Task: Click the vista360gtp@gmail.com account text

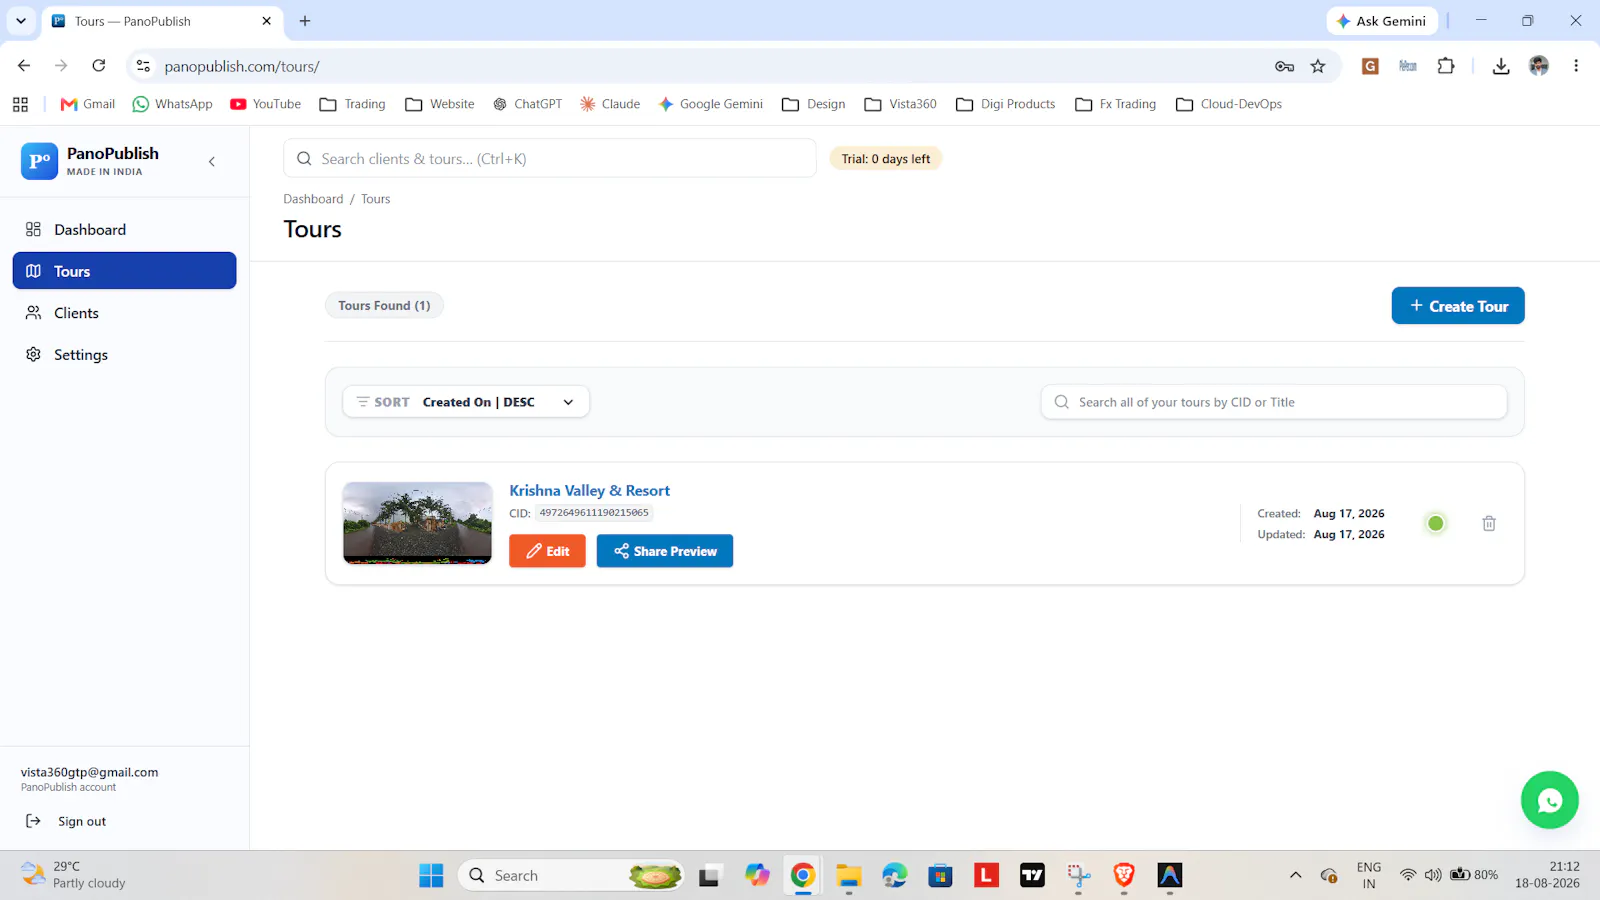Action: click(x=90, y=772)
